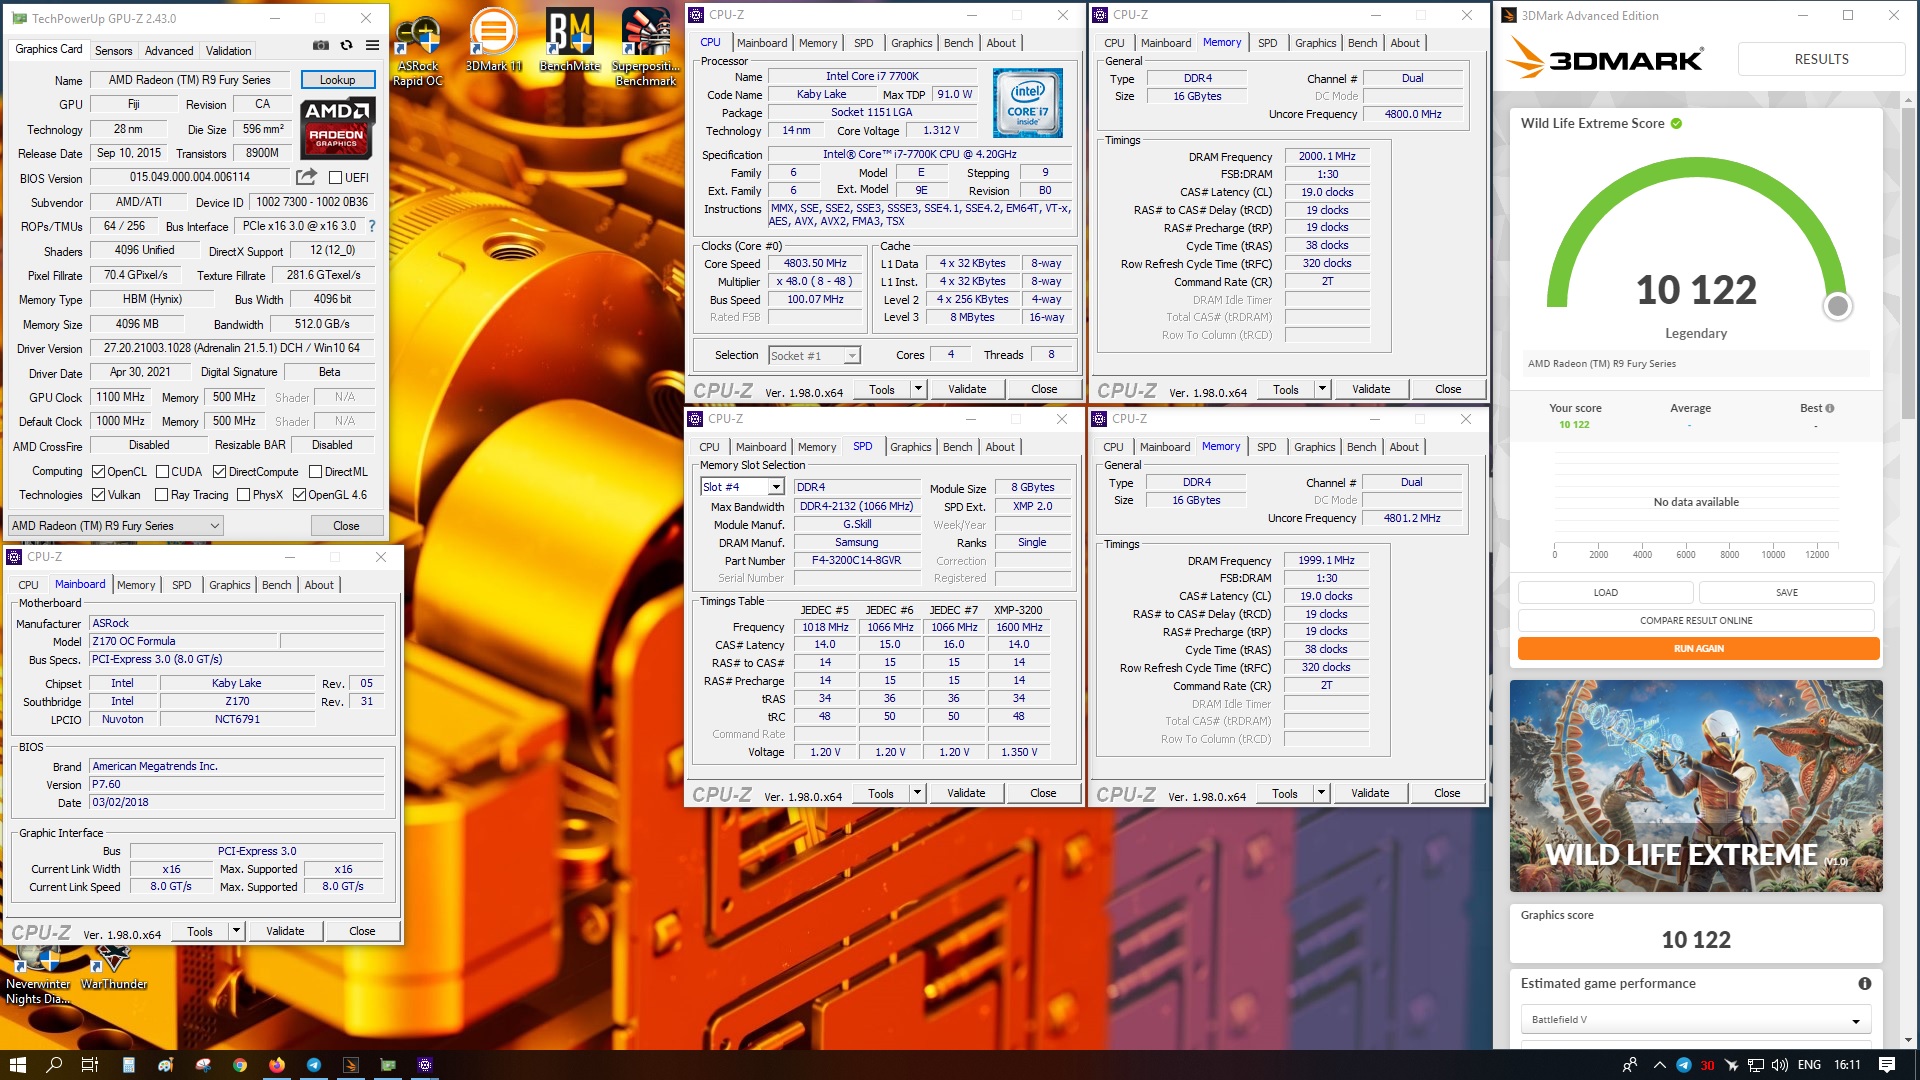Switch to the Advanced tab in GPU-Z
The image size is (1920, 1080).
point(169,51)
